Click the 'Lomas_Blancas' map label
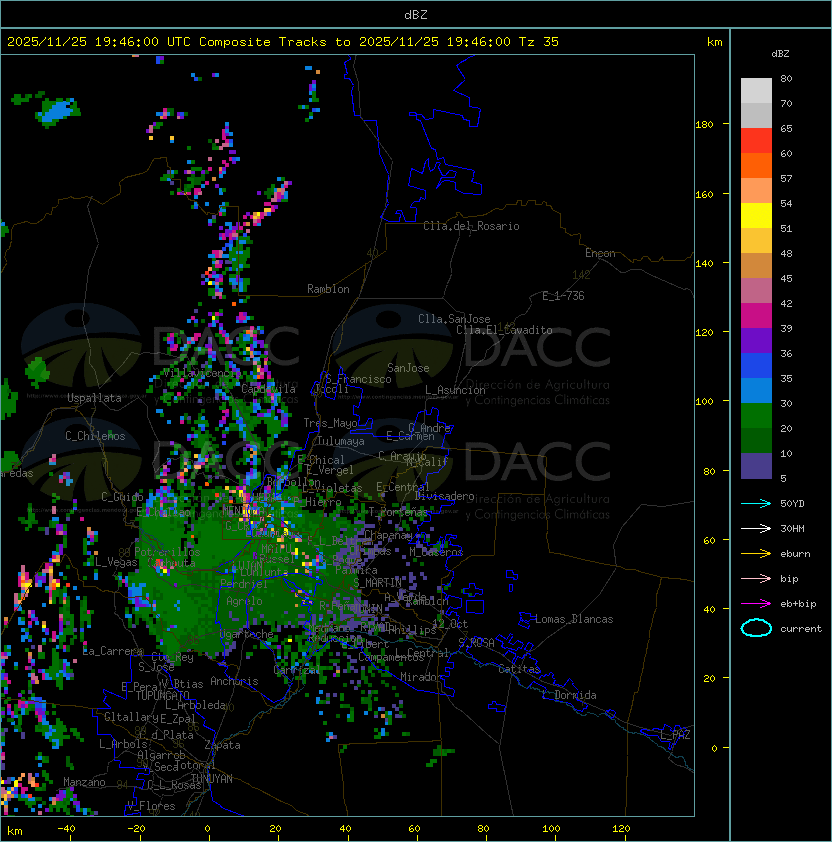Screen dimensions: 832x842 (x=574, y=619)
